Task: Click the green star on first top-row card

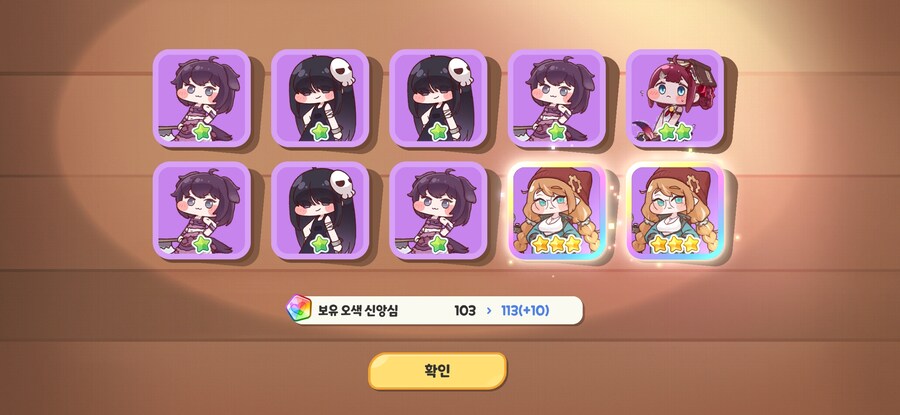Action: [x=201, y=132]
